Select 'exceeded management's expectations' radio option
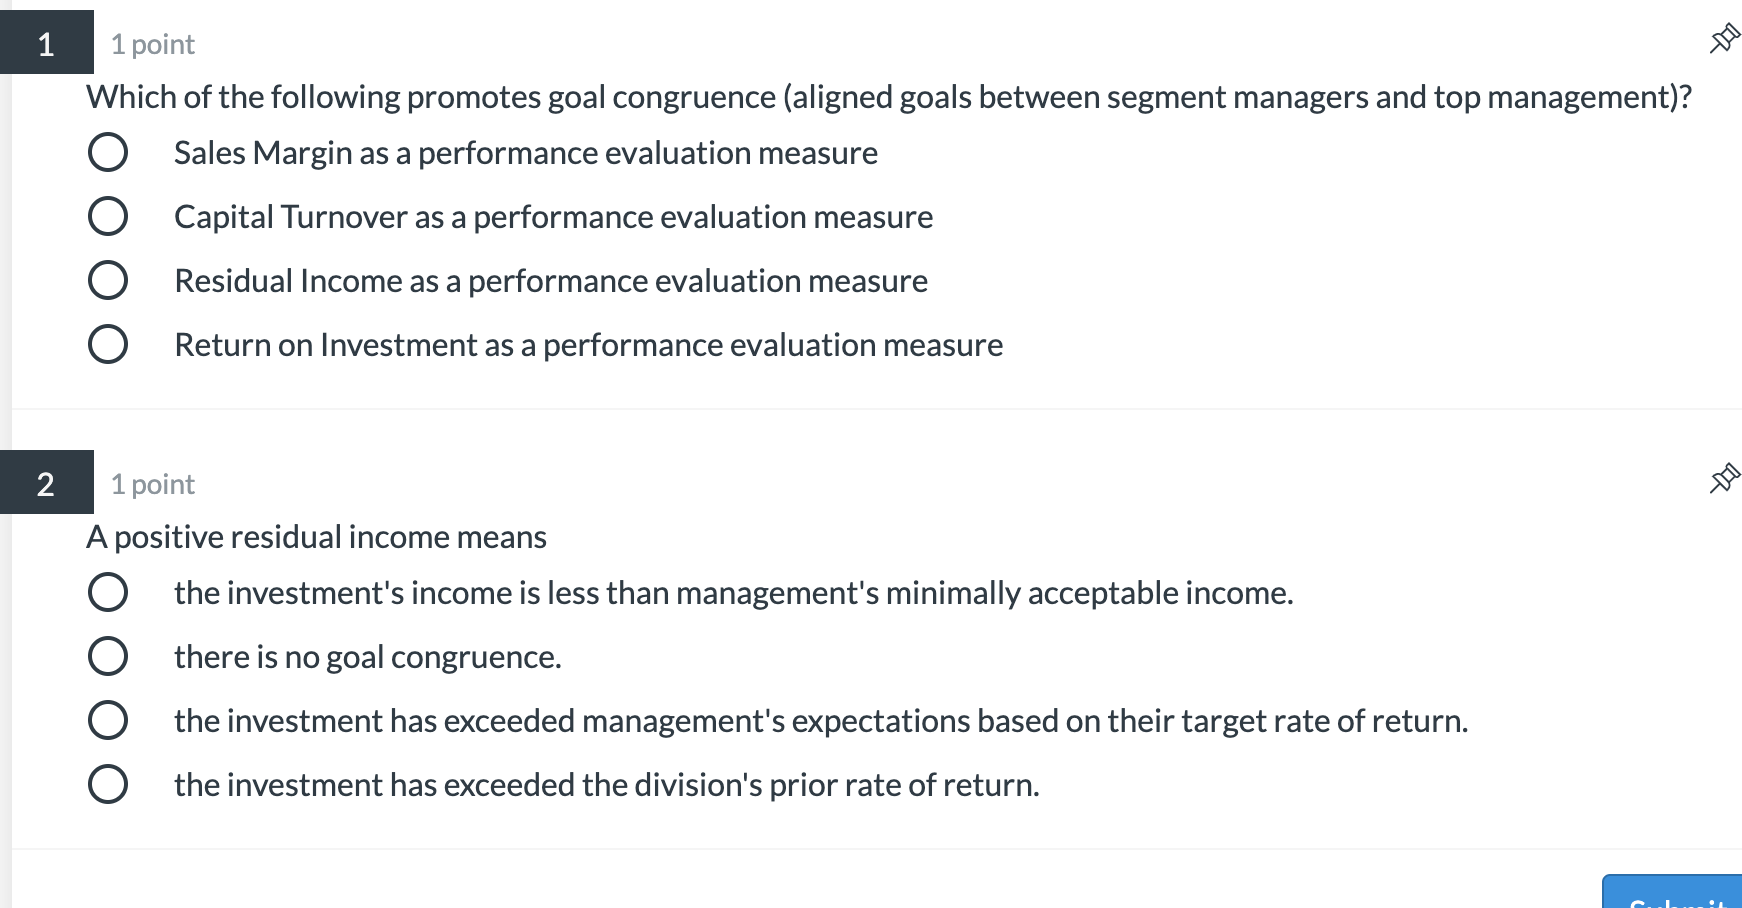Viewport: 1742px width, 908px height. click(108, 720)
